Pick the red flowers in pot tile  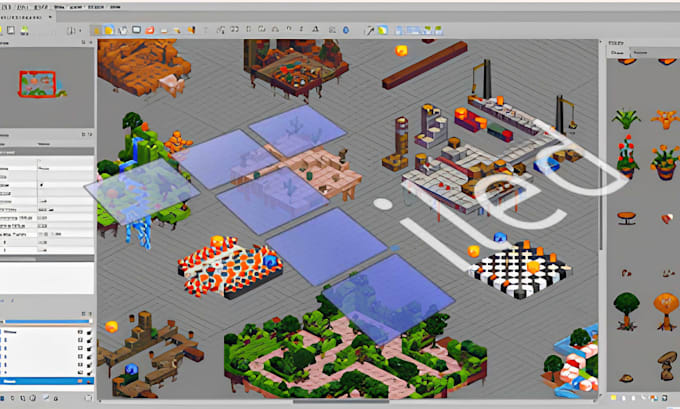coord(627,156)
